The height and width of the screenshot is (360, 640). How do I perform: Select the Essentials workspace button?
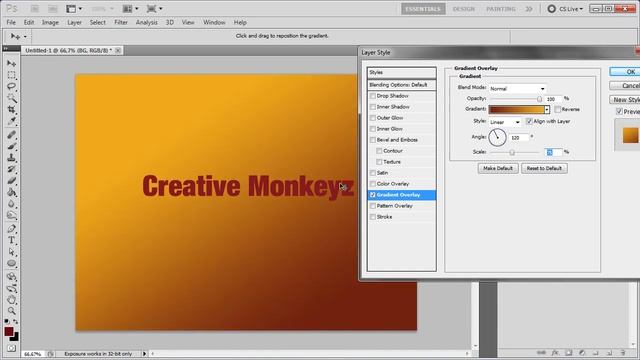click(423, 9)
